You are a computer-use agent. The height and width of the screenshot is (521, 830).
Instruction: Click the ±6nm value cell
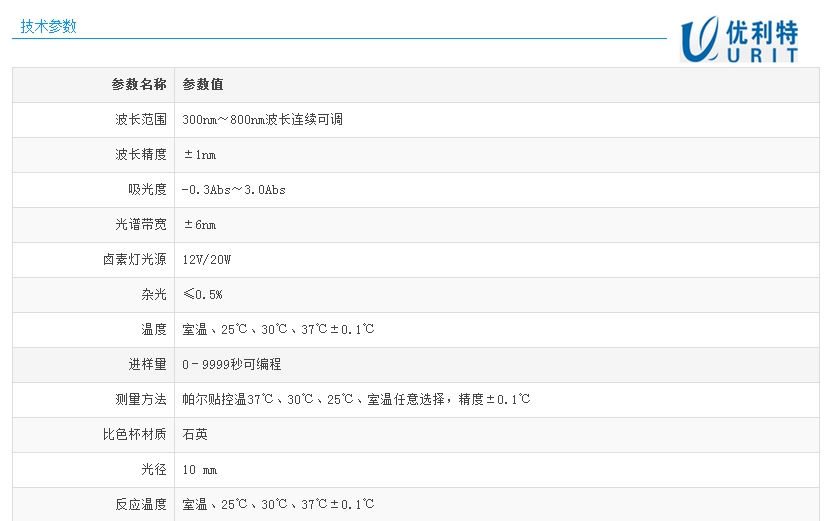click(x=199, y=225)
